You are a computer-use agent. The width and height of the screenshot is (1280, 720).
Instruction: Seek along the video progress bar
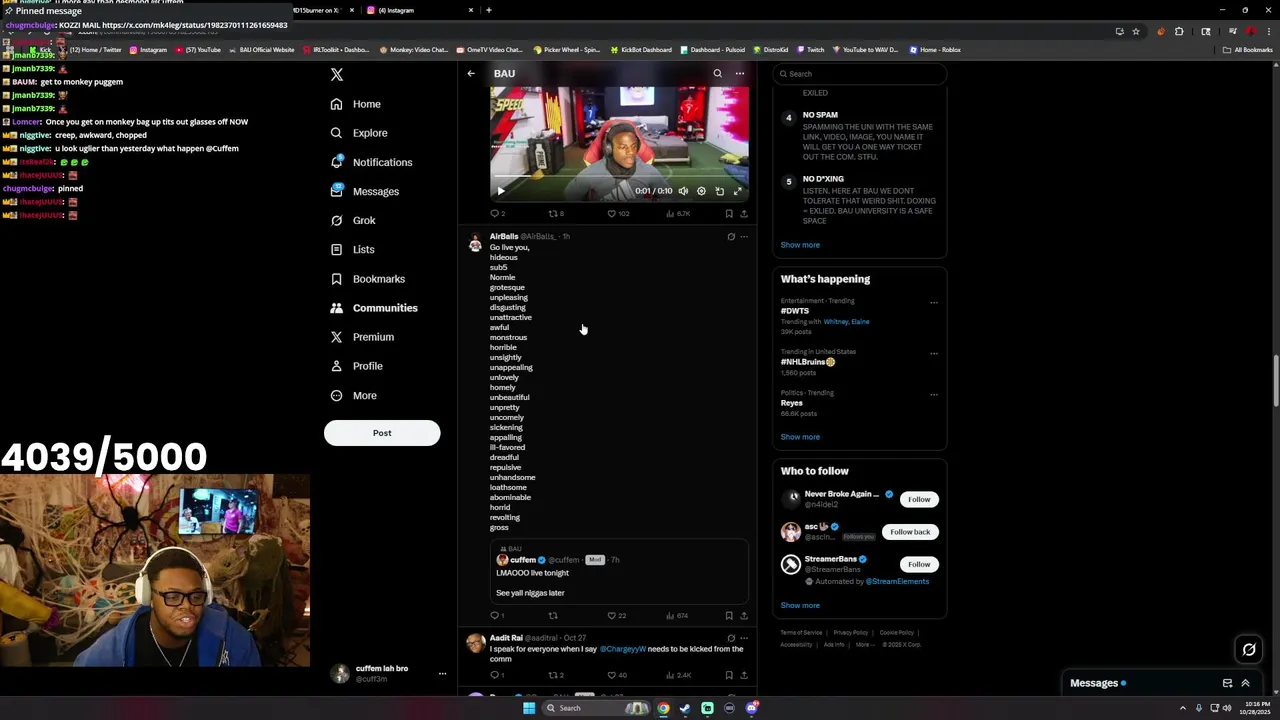(x=619, y=177)
